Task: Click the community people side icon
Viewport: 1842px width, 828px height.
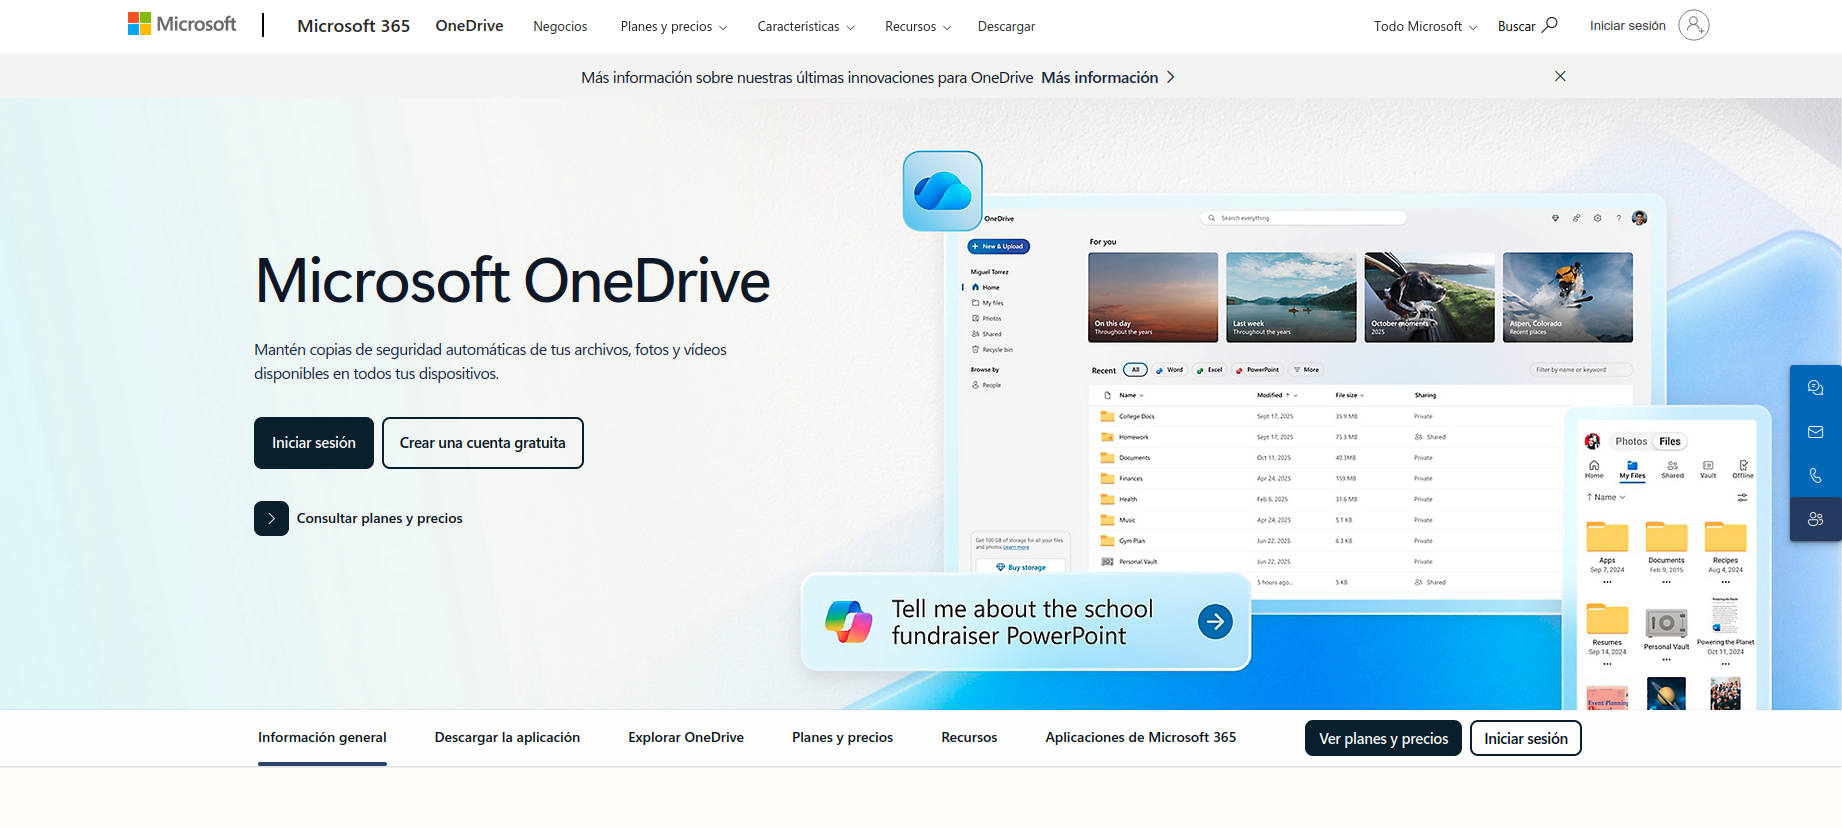Action: (1815, 519)
